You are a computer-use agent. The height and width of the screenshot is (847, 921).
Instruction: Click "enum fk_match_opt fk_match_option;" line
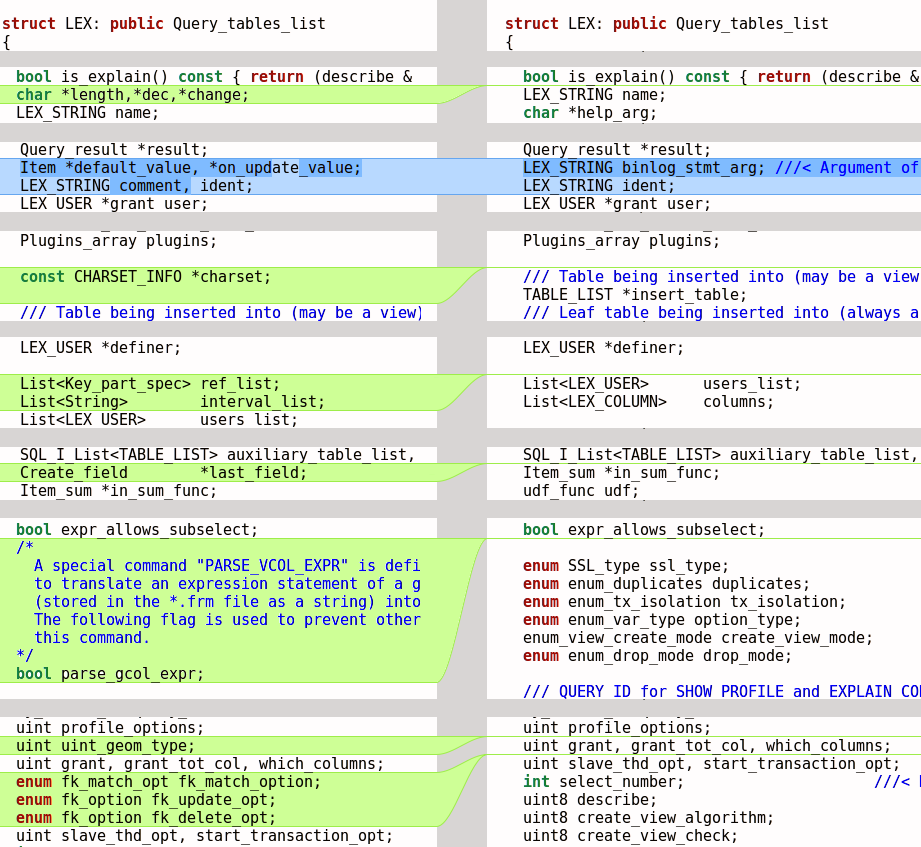point(169,782)
